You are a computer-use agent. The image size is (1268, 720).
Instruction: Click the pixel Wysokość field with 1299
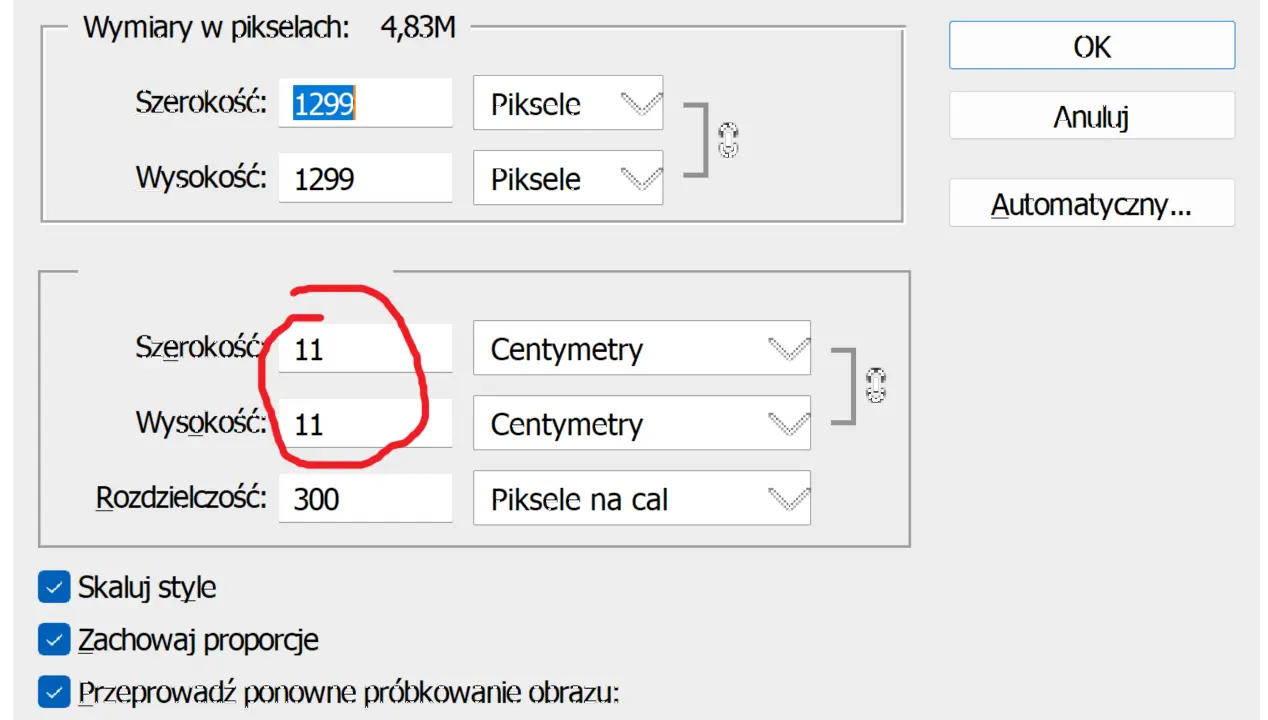(x=365, y=177)
